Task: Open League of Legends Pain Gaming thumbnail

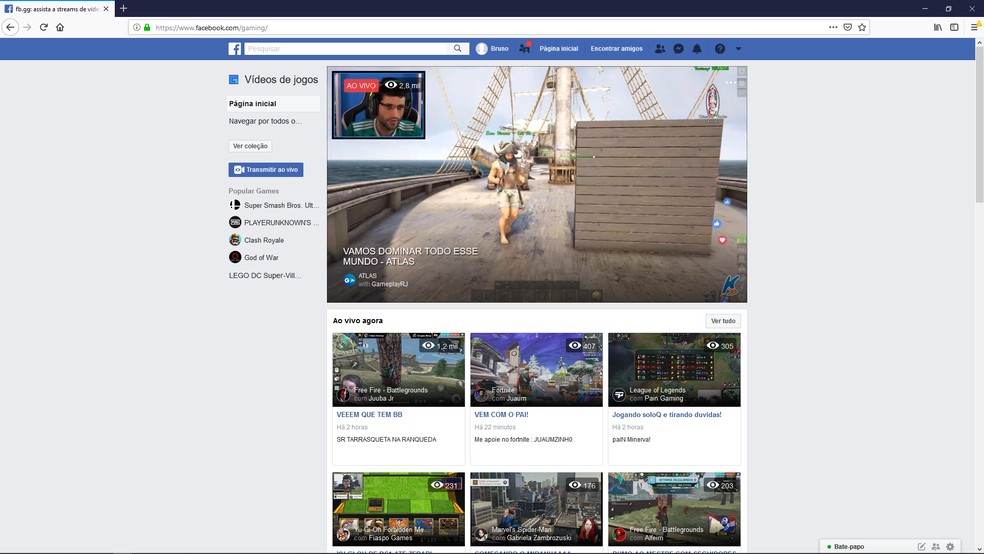Action: tap(674, 370)
